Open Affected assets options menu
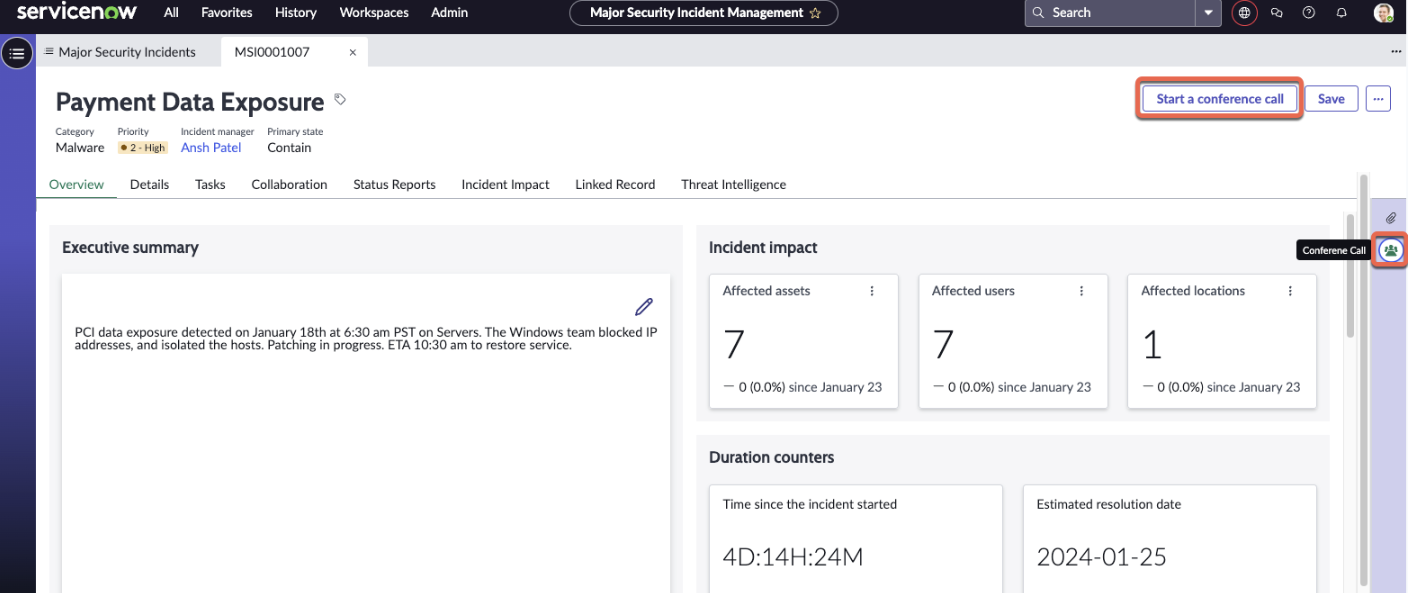The width and height of the screenshot is (1408, 593). [x=872, y=291]
